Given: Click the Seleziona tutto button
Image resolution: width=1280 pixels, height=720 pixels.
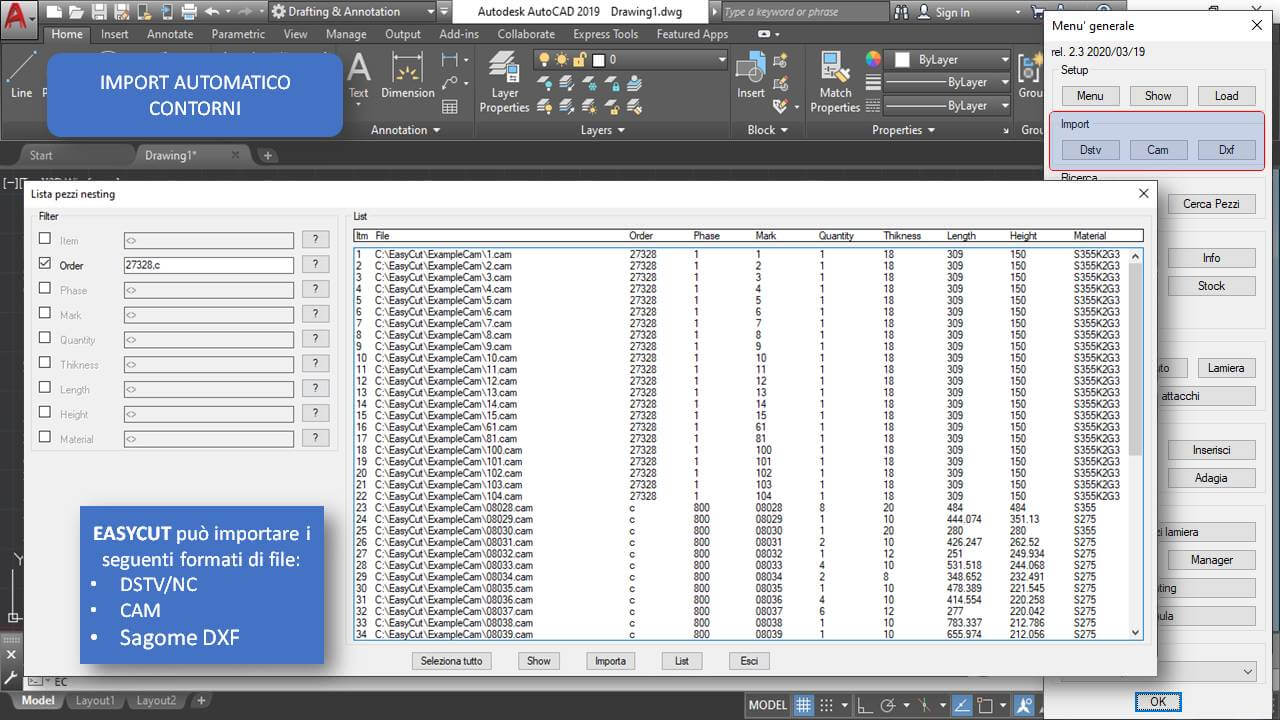Looking at the screenshot, I should point(451,661).
